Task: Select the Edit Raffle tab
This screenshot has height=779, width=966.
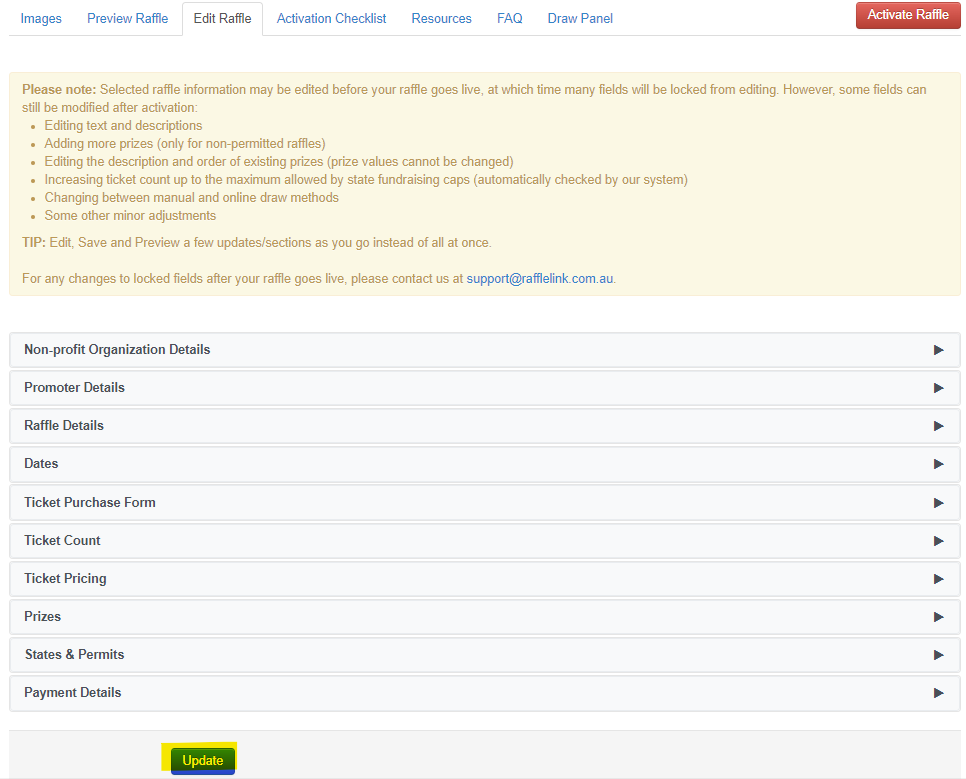Action: (223, 19)
